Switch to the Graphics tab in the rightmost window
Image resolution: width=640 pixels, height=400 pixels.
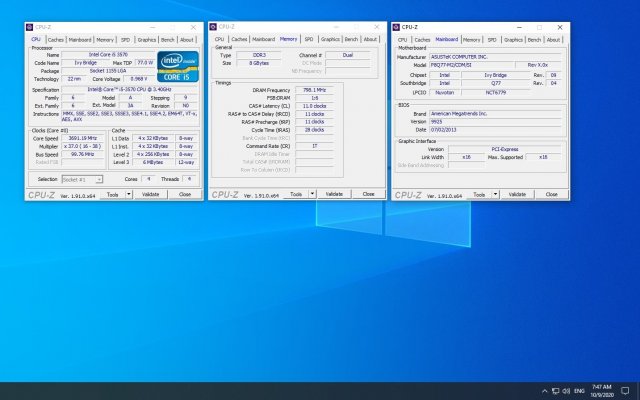click(x=514, y=39)
